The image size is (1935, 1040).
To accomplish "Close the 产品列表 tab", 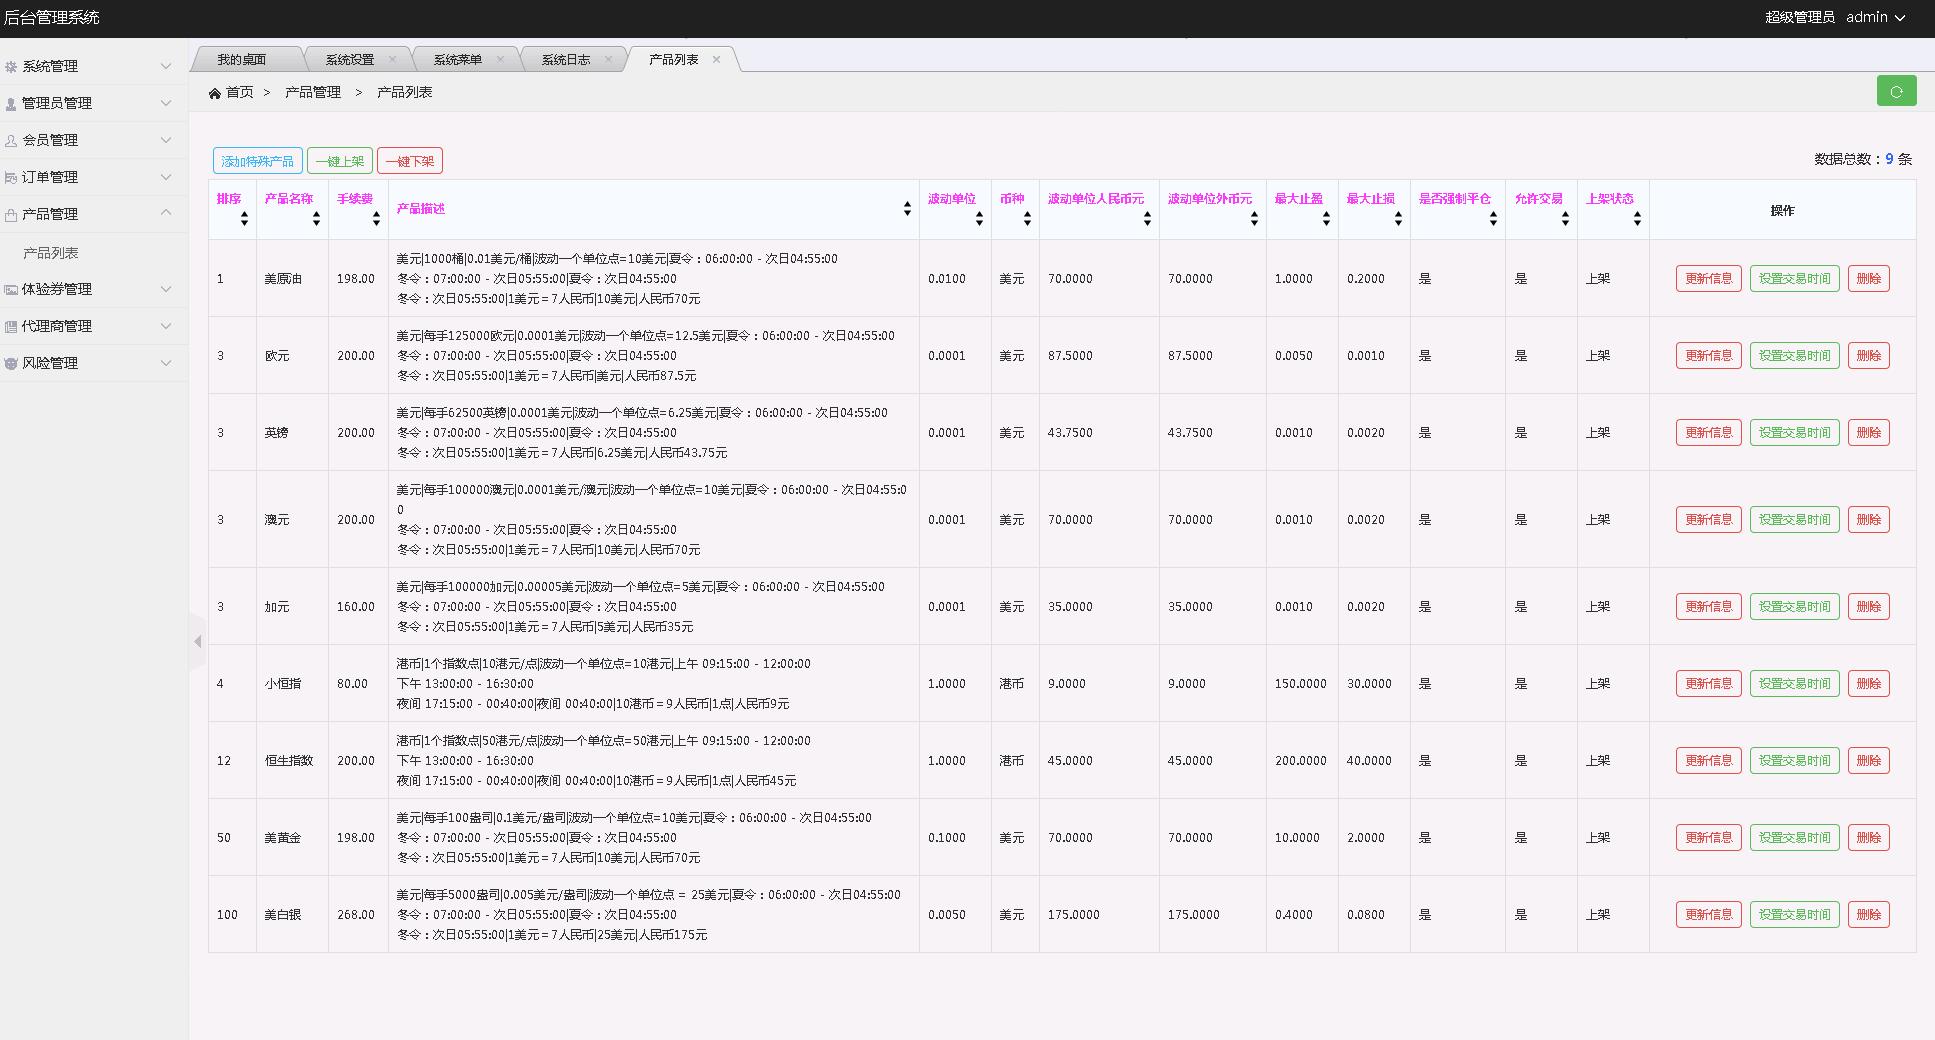I will (x=716, y=59).
